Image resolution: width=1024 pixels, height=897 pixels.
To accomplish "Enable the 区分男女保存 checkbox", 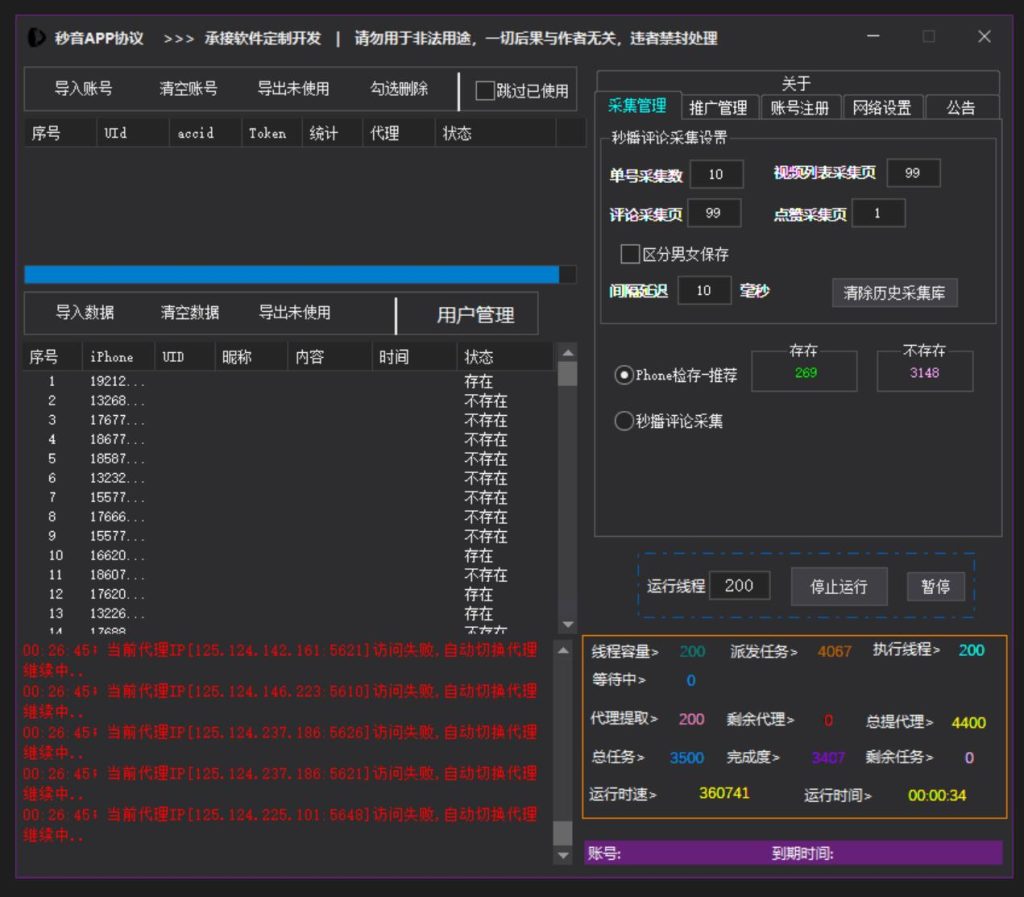I will (630, 254).
